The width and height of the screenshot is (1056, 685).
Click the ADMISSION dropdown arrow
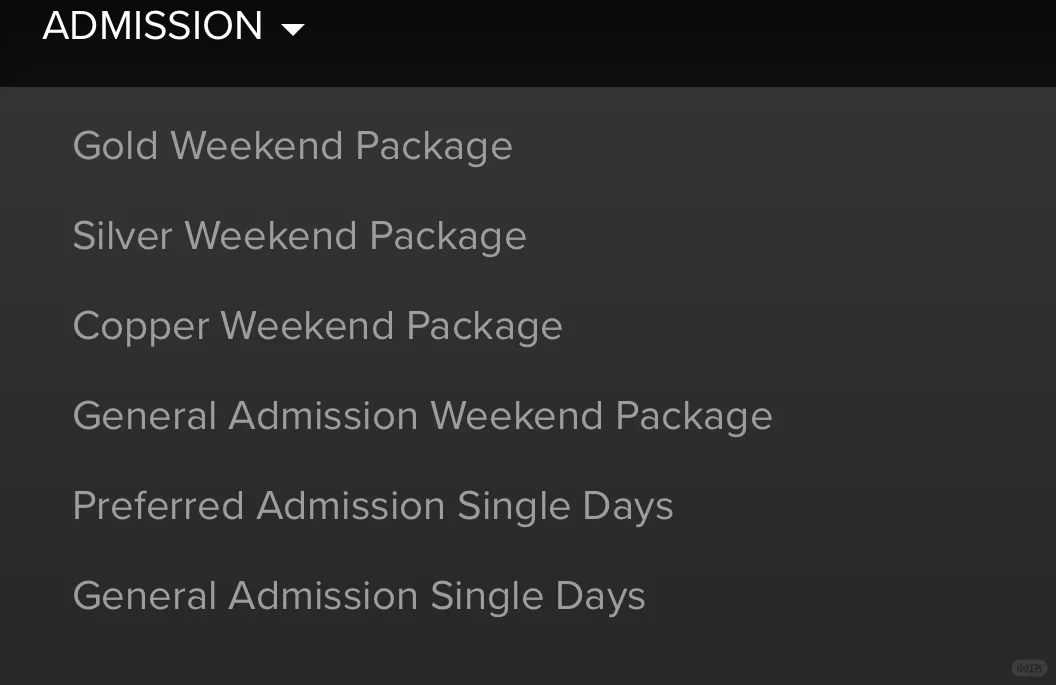pyautogui.click(x=292, y=30)
